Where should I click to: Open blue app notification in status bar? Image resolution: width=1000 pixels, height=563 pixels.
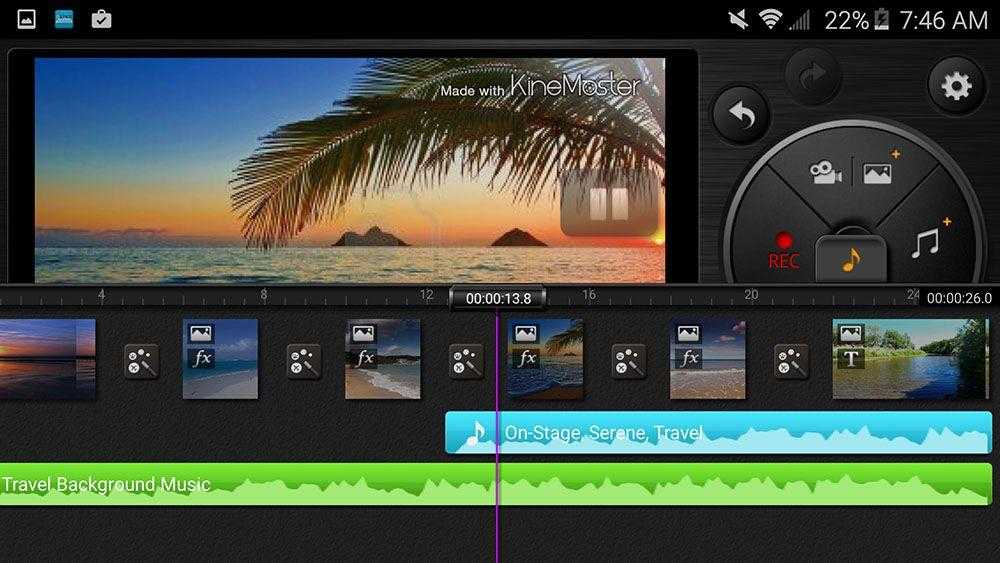click(64, 19)
